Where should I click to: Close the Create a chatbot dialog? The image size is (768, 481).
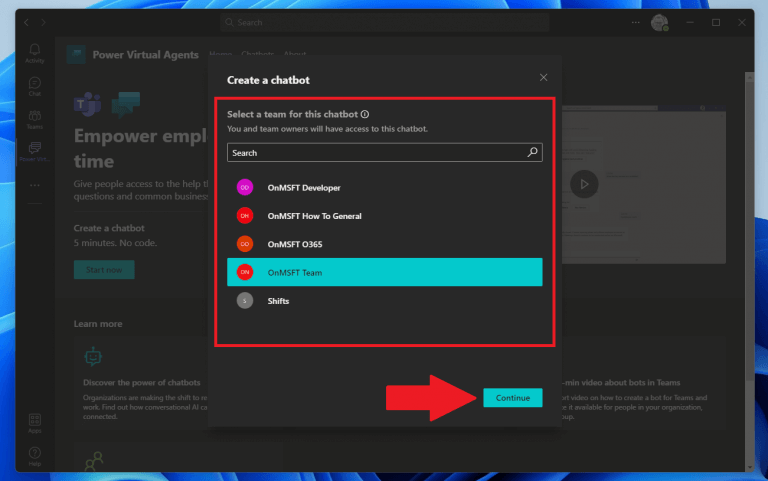(543, 77)
